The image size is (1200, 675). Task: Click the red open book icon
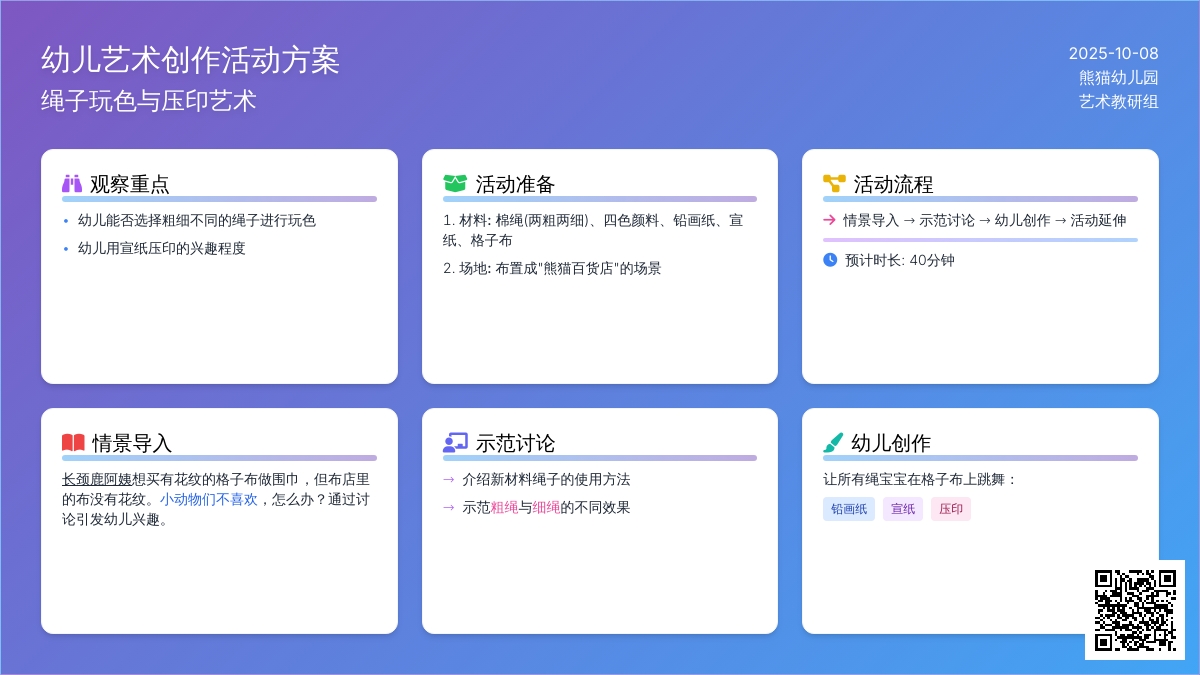tap(73, 442)
